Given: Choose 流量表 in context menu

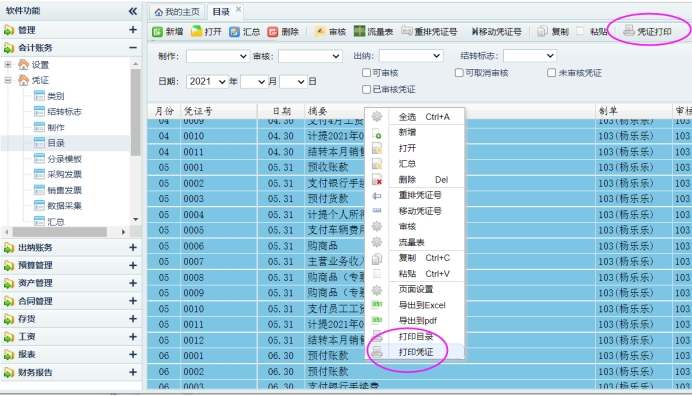Looking at the screenshot, I should coord(415,242).
